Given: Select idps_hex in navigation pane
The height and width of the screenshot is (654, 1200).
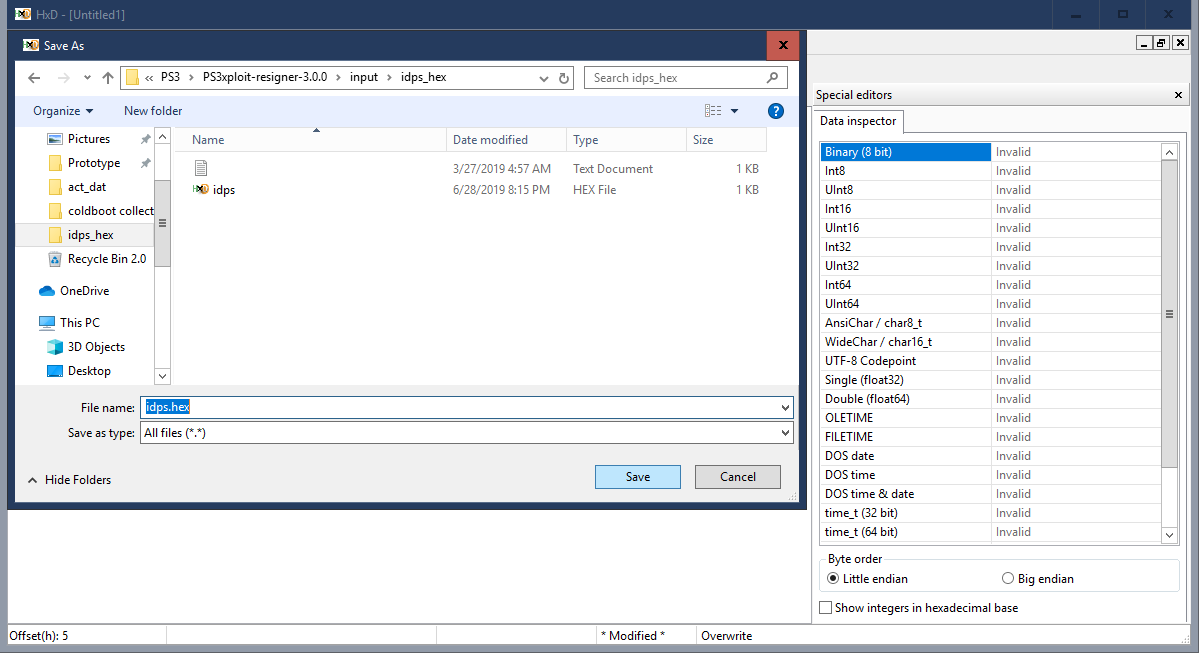Looking at the screenshot, I should [85, 235].
